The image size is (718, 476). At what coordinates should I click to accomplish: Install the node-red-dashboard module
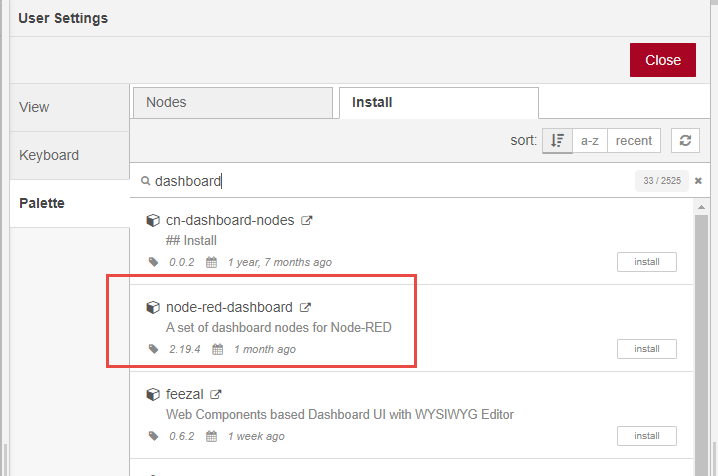(647, 349)
